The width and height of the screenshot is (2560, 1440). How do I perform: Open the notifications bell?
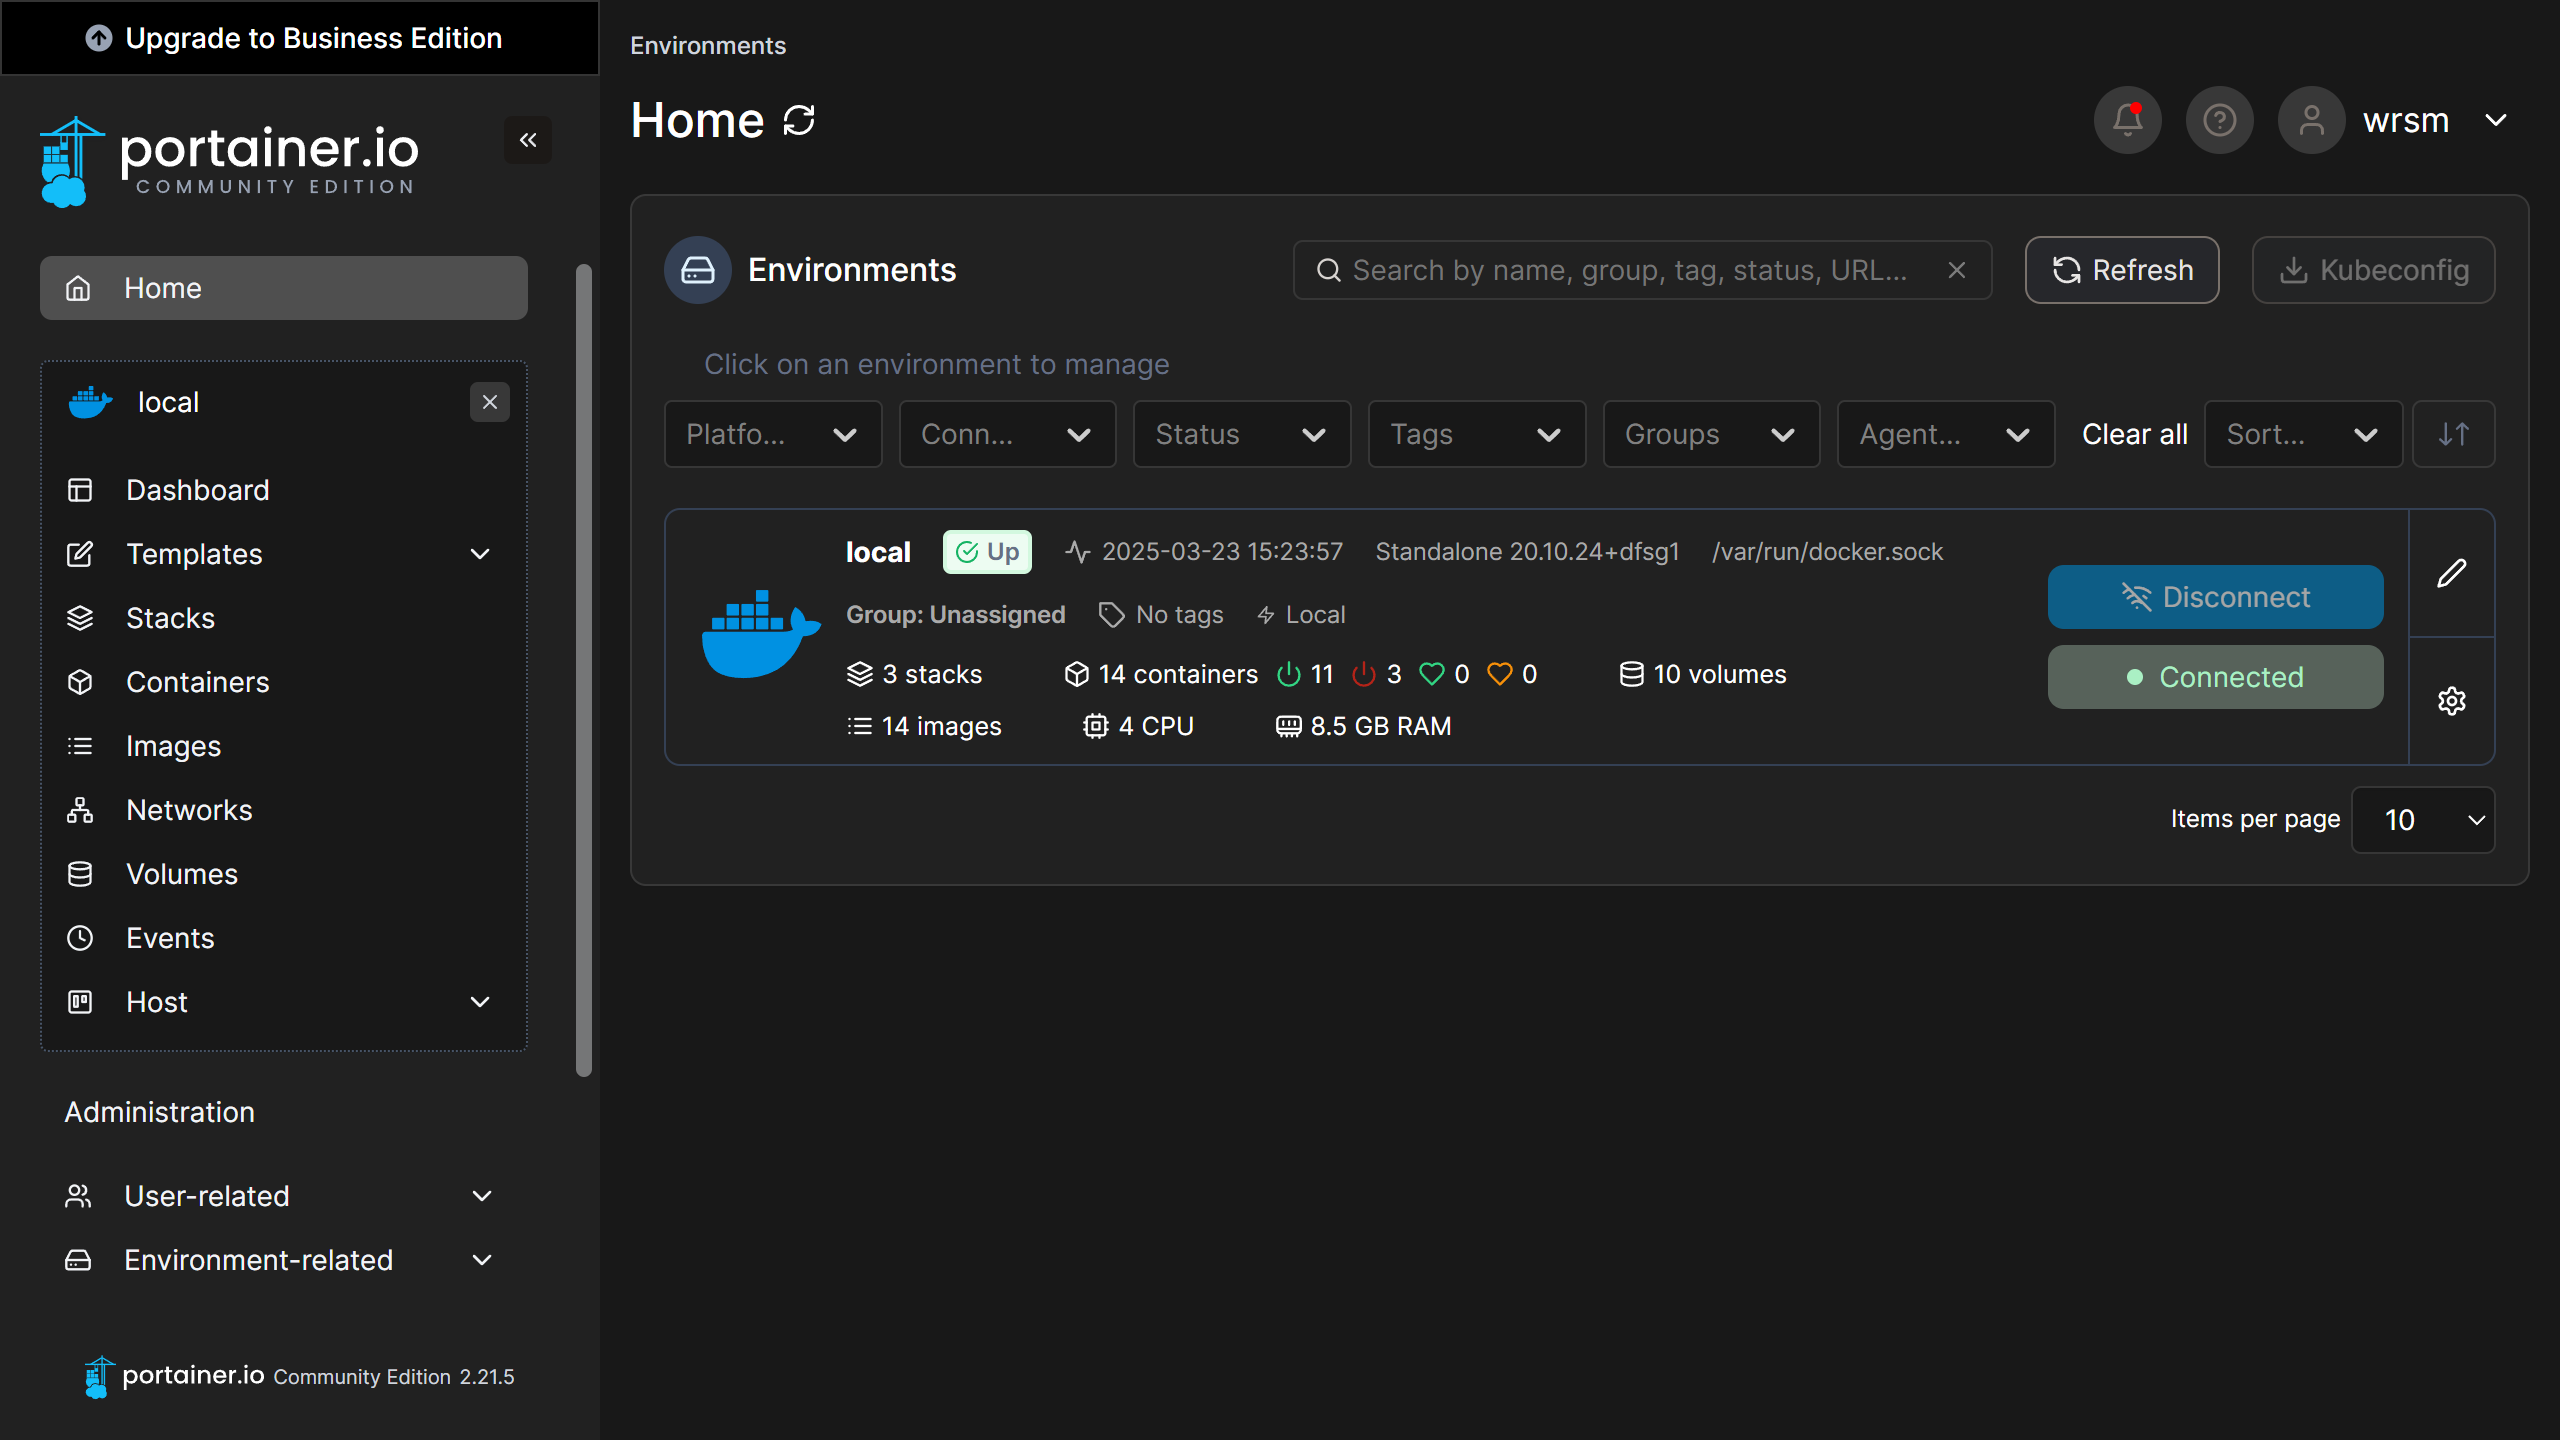pos(2128,120)
